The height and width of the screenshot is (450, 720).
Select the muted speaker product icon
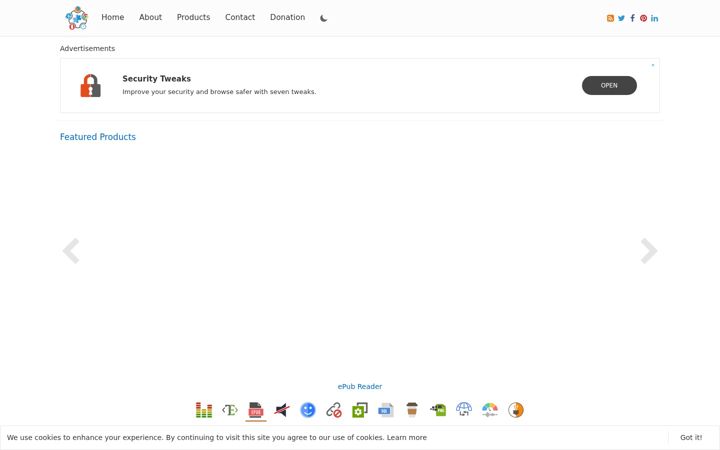pos(282,410)
